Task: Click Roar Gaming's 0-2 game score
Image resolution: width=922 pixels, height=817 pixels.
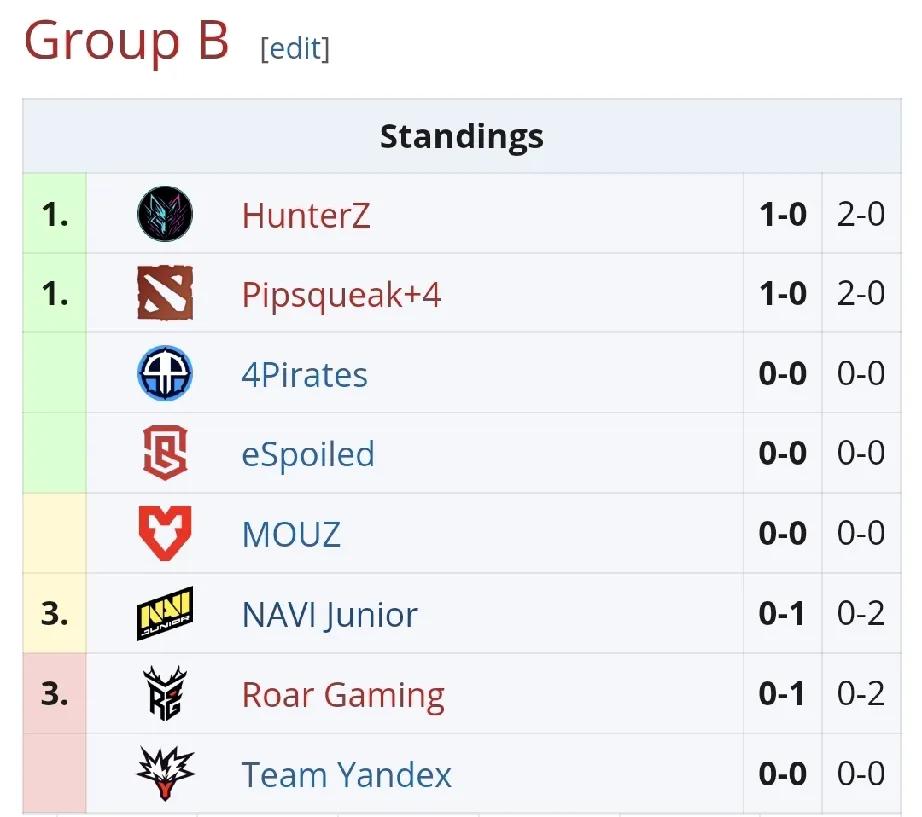Action: [860, 695]
